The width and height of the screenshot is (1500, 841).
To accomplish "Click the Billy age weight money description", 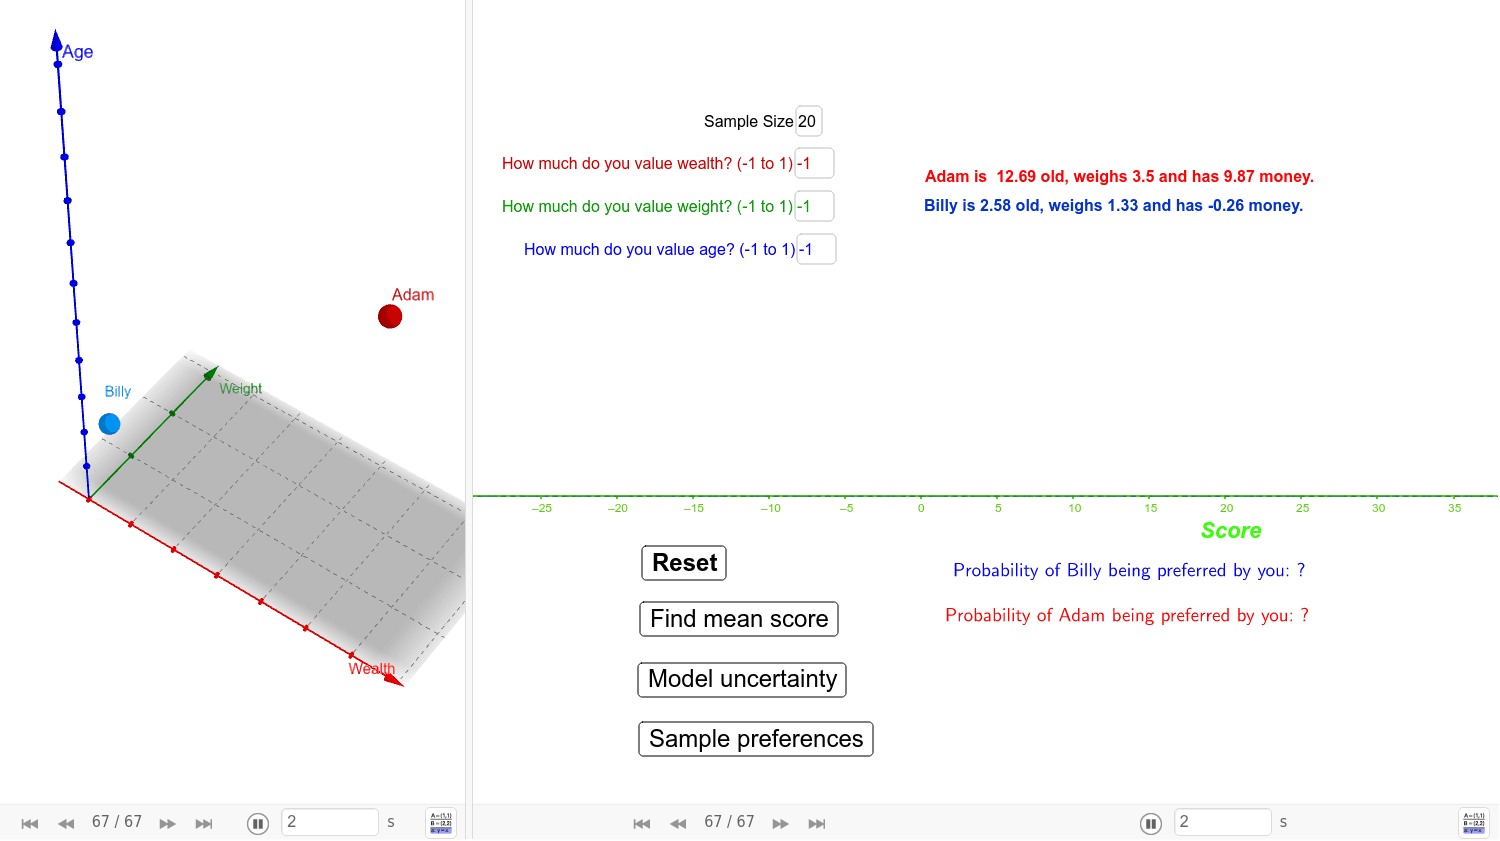I will [1113, 205].
